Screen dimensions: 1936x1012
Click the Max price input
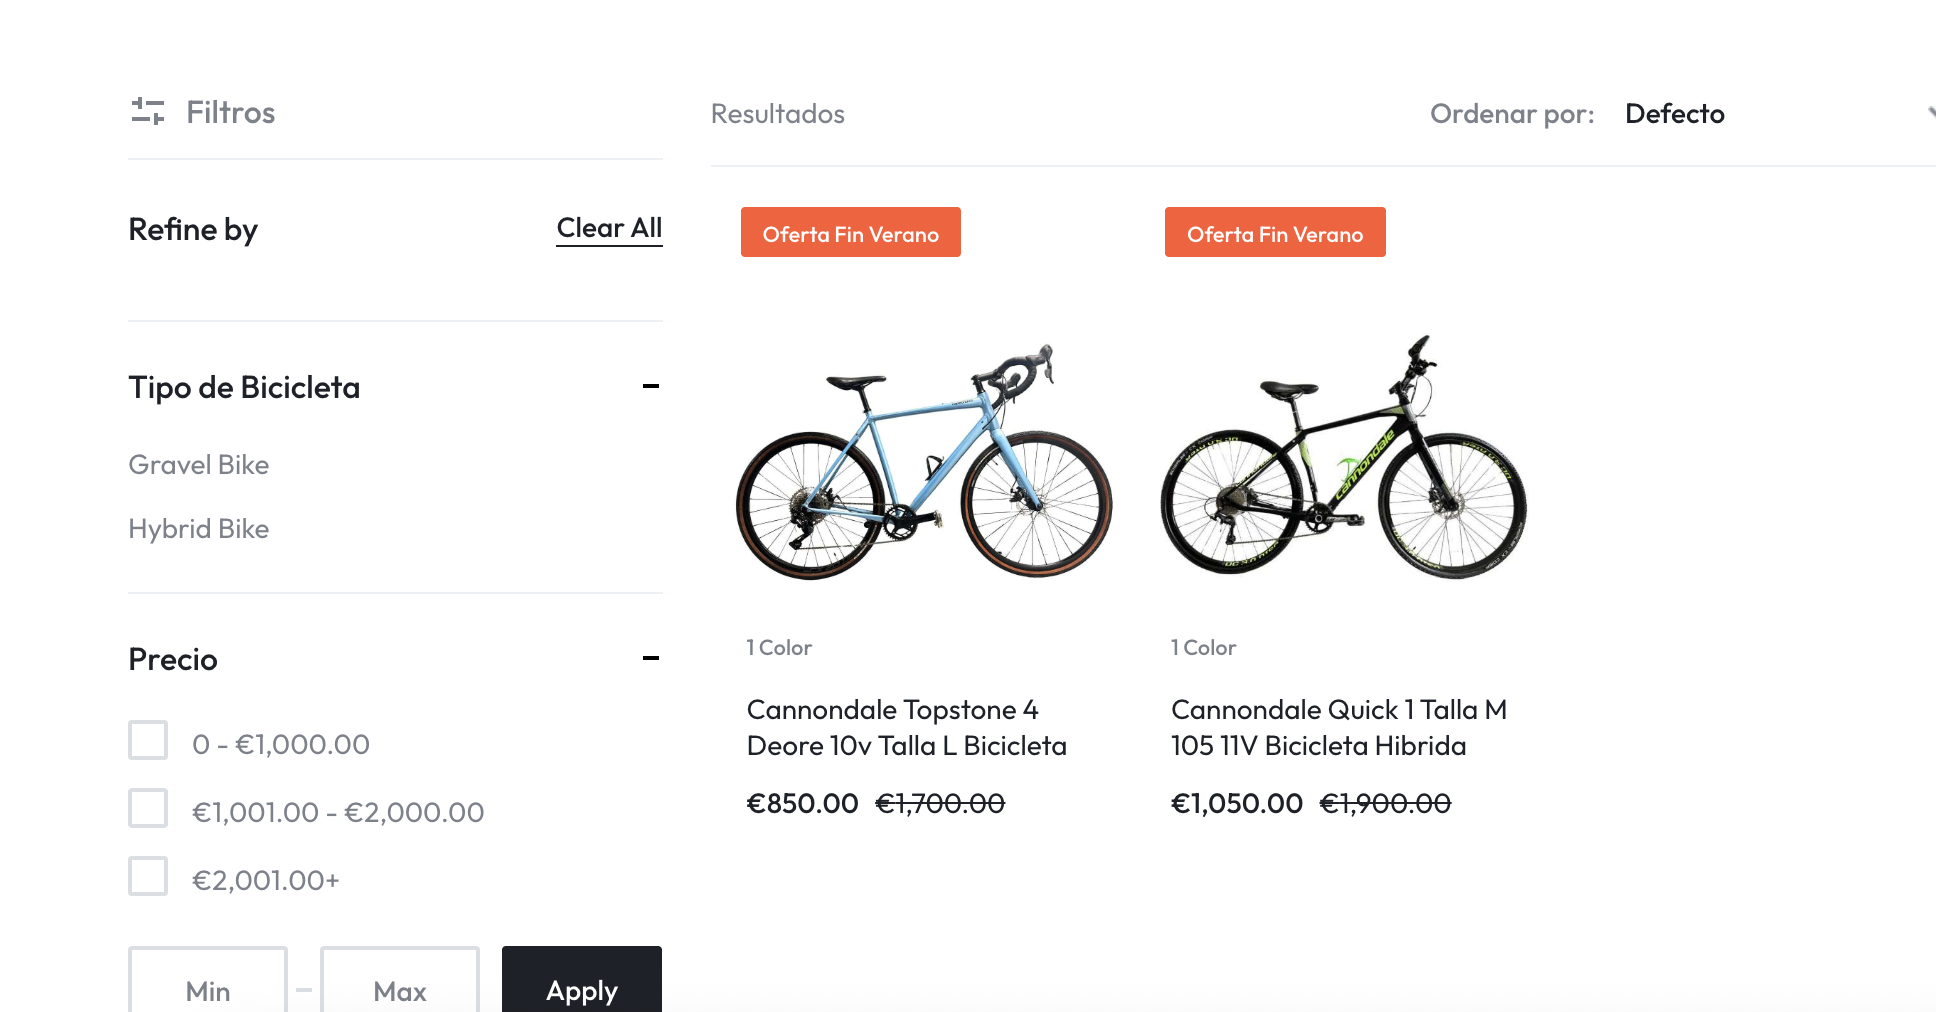(x=400, y=987)
